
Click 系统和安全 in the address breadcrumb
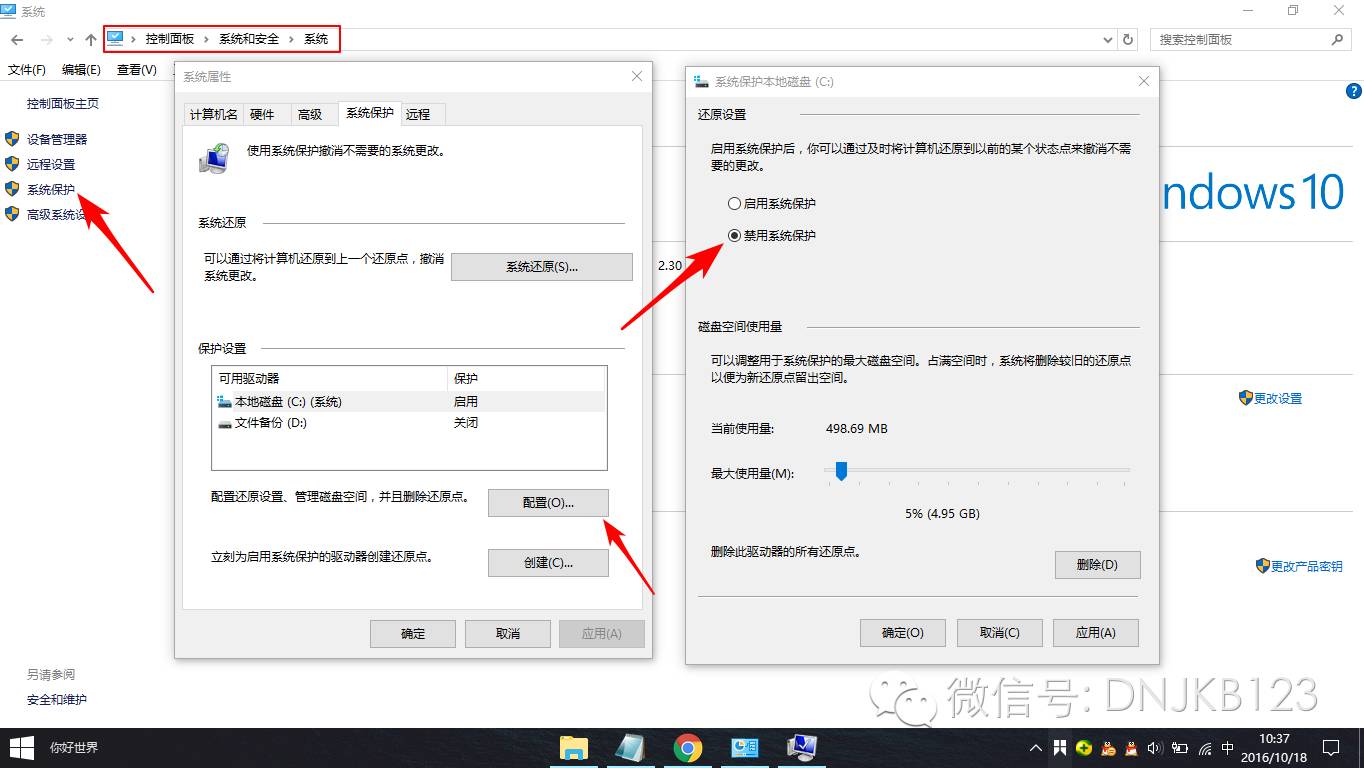coord(250,39)
